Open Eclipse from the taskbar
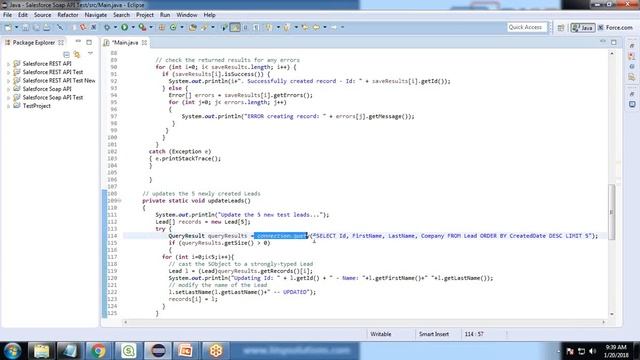640x360 pixels. point(158,351)
